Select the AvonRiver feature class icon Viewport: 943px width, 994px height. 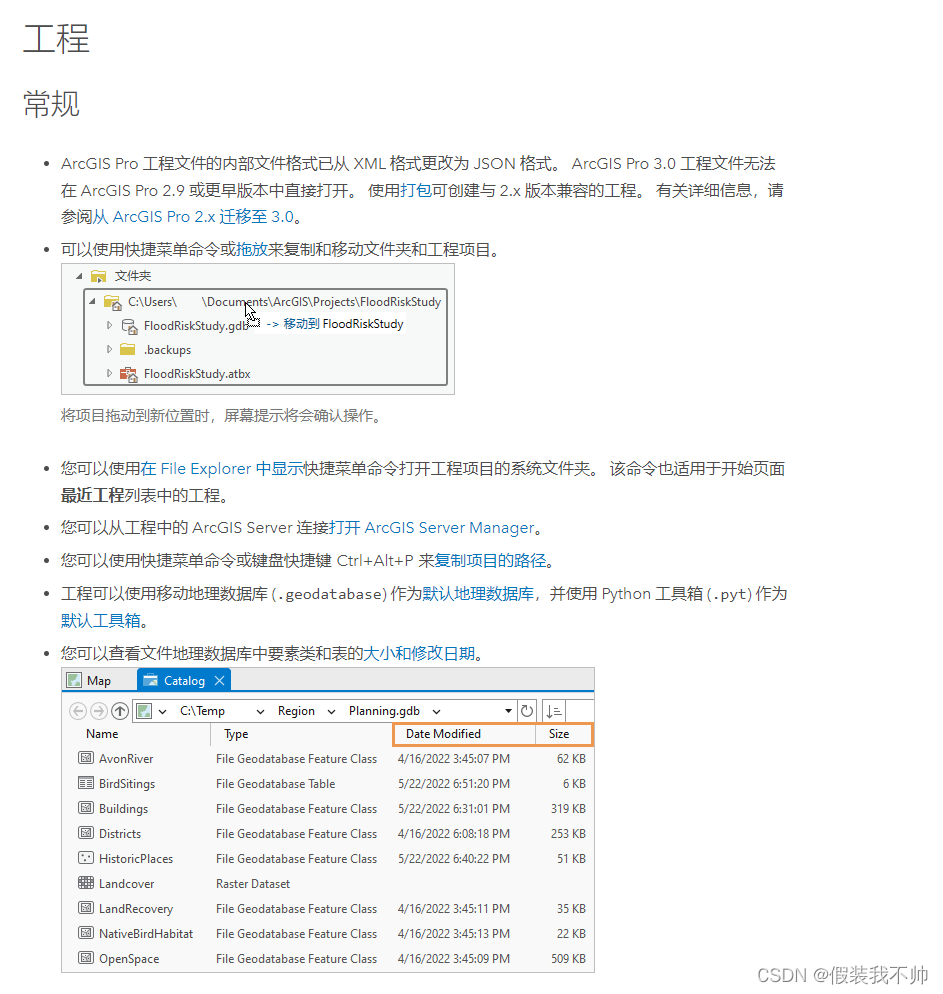[86, 758]
